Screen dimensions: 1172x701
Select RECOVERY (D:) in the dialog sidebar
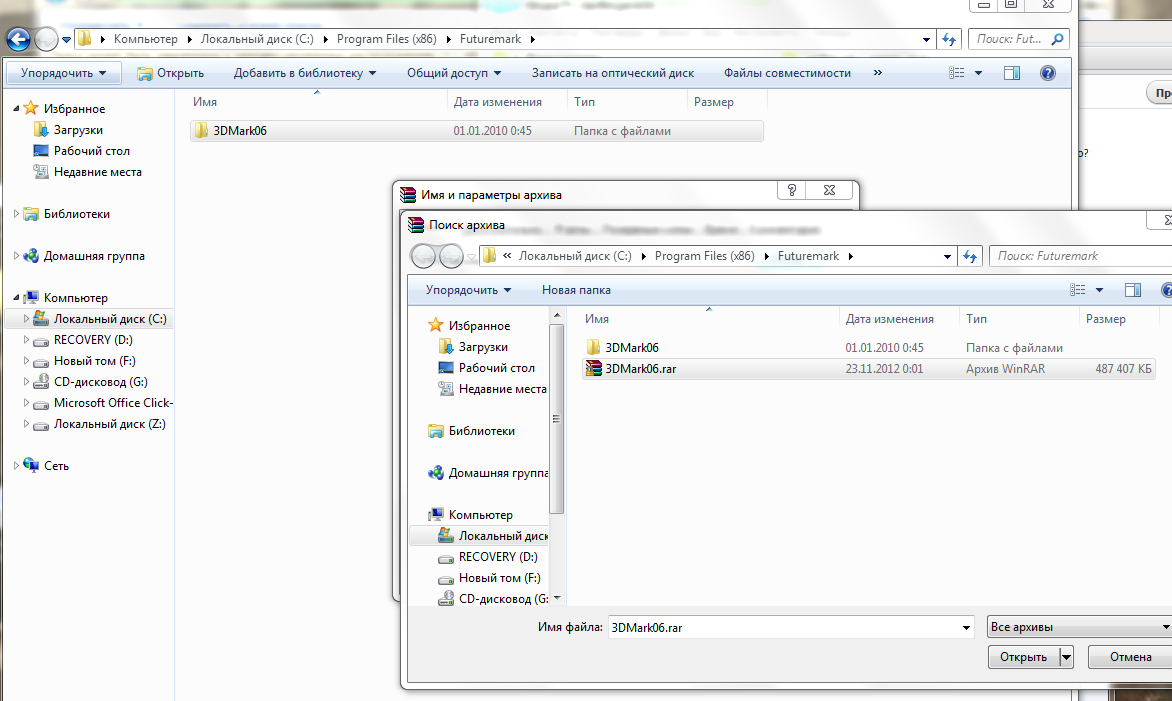(x=498, y=557)
